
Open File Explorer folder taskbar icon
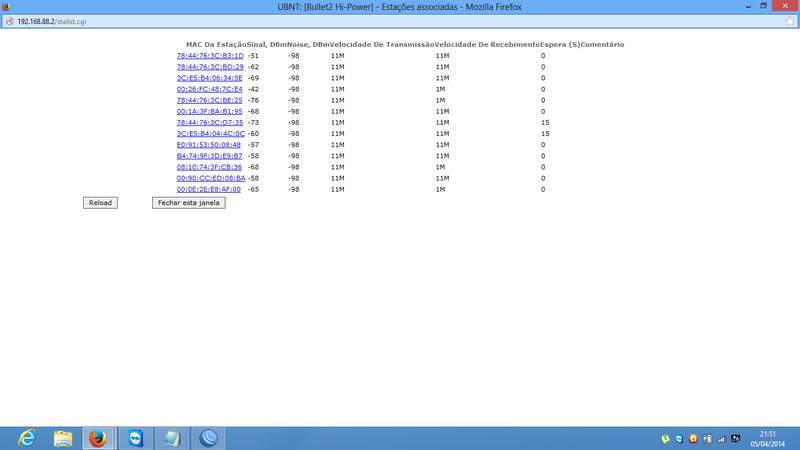[x=63, y=438]
